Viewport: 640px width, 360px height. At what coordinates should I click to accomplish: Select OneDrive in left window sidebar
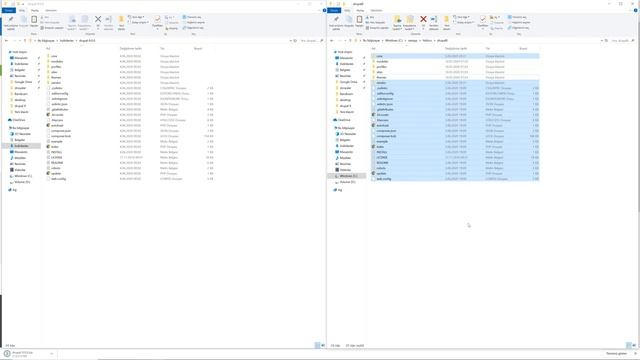click(17, 120)
